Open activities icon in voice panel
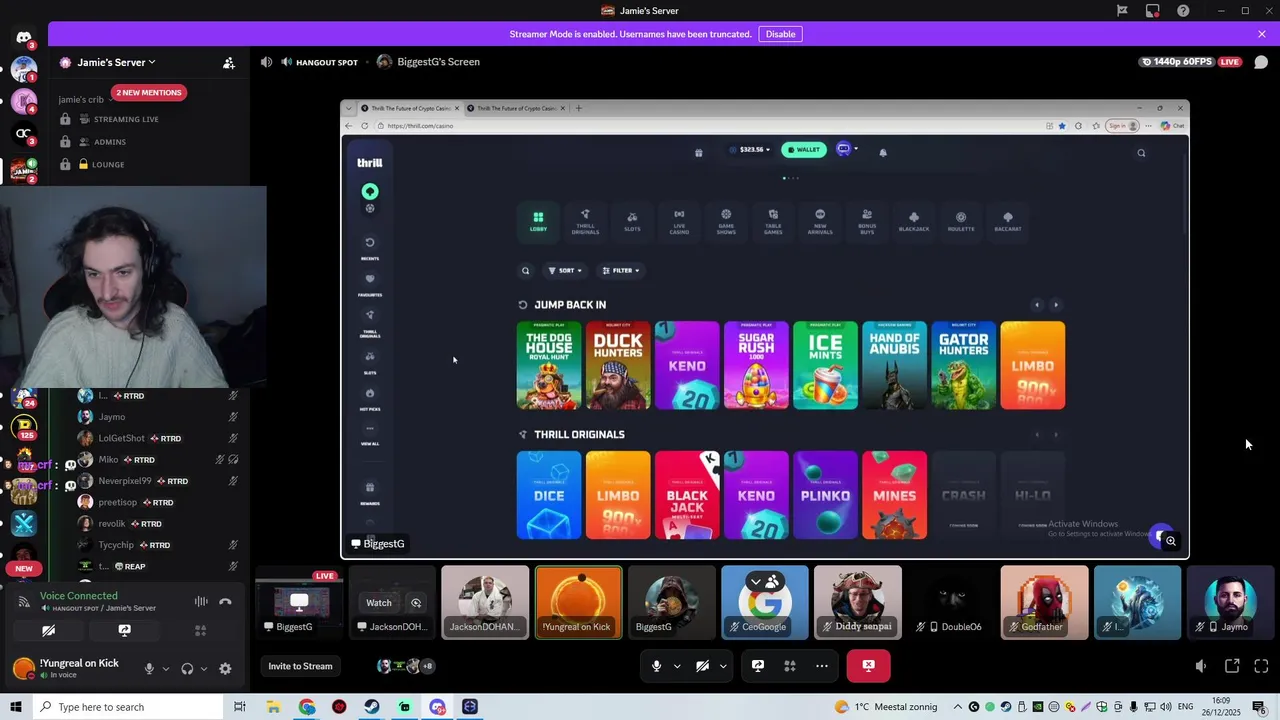Viewport: 1280px width, 720px height. (x=200, y=631)
